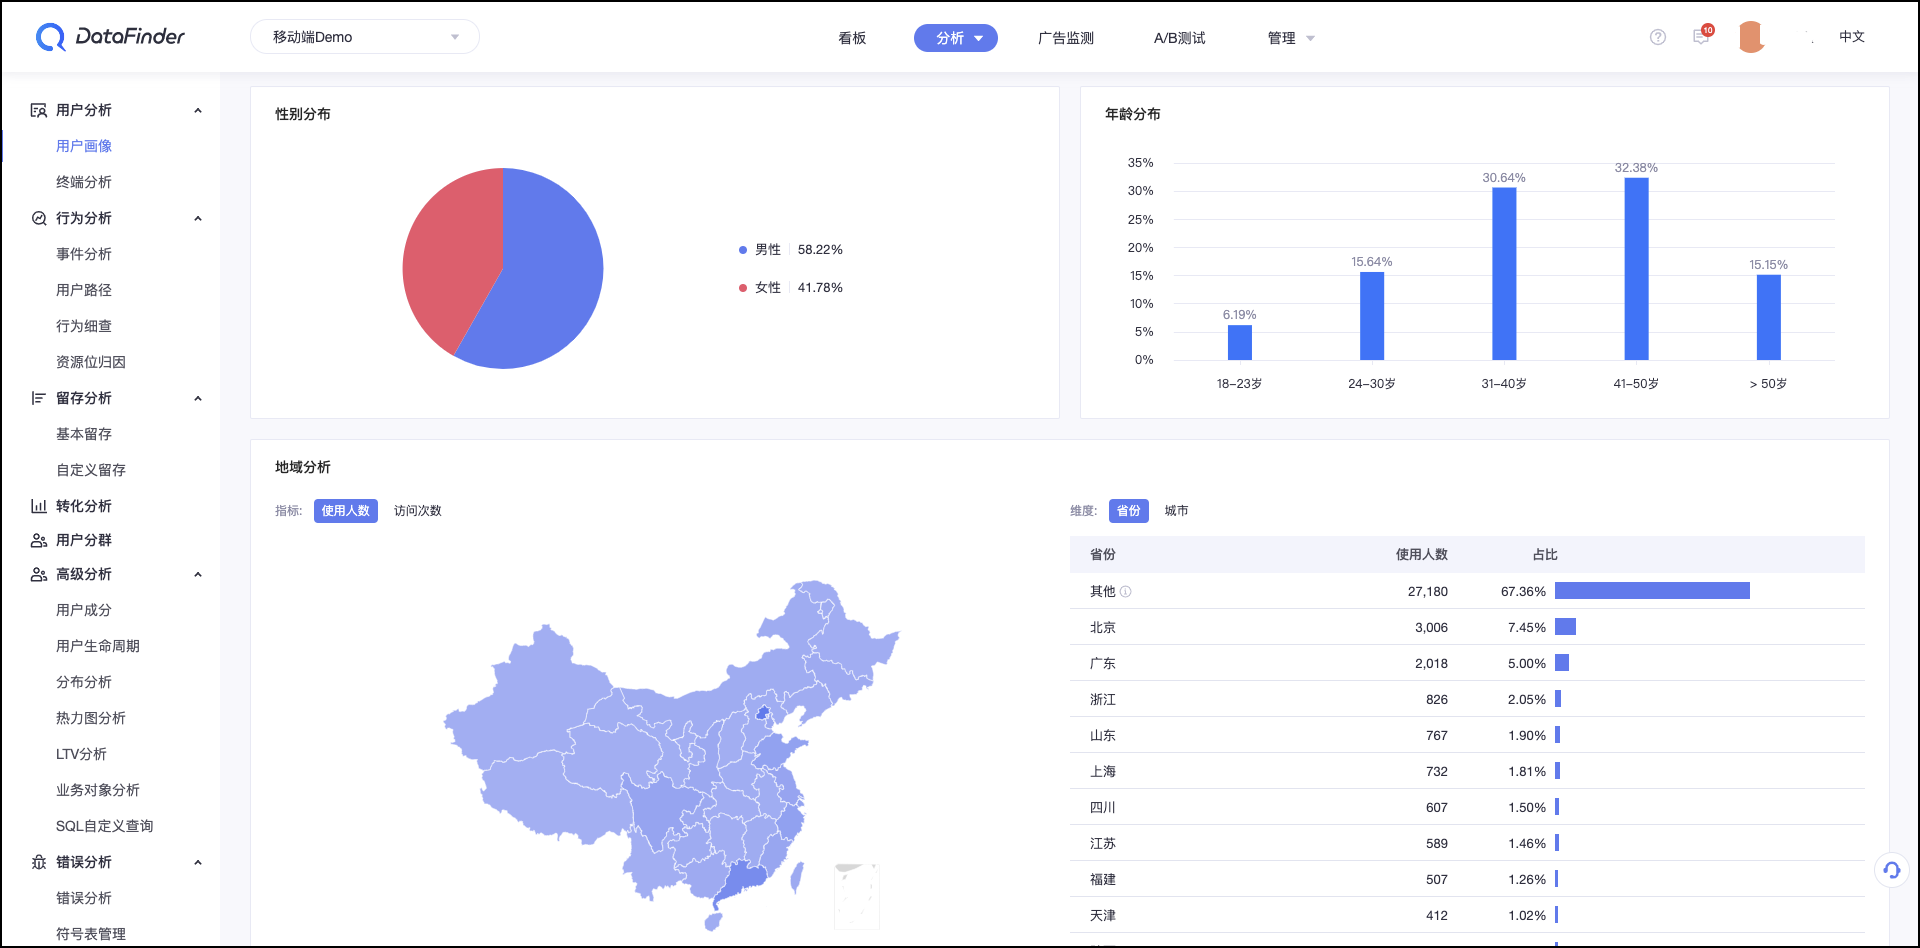Sort by the 使用人数 column header
This screenshot has height=948, width=1920.
[x=1421, y=555]
